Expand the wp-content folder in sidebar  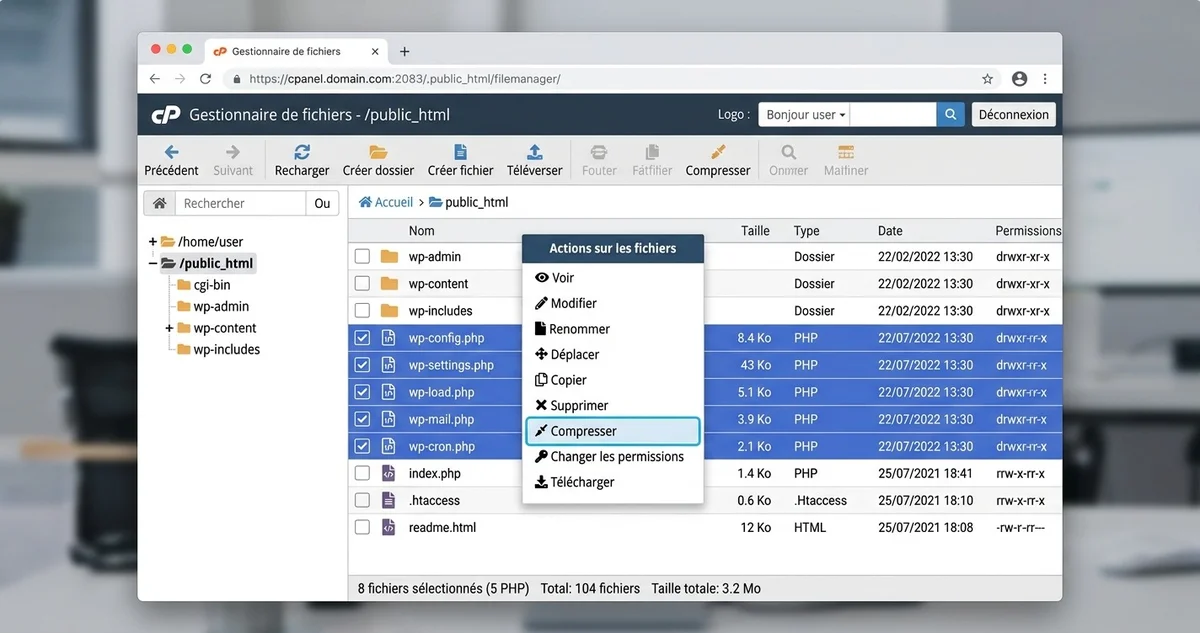(170, 327)
